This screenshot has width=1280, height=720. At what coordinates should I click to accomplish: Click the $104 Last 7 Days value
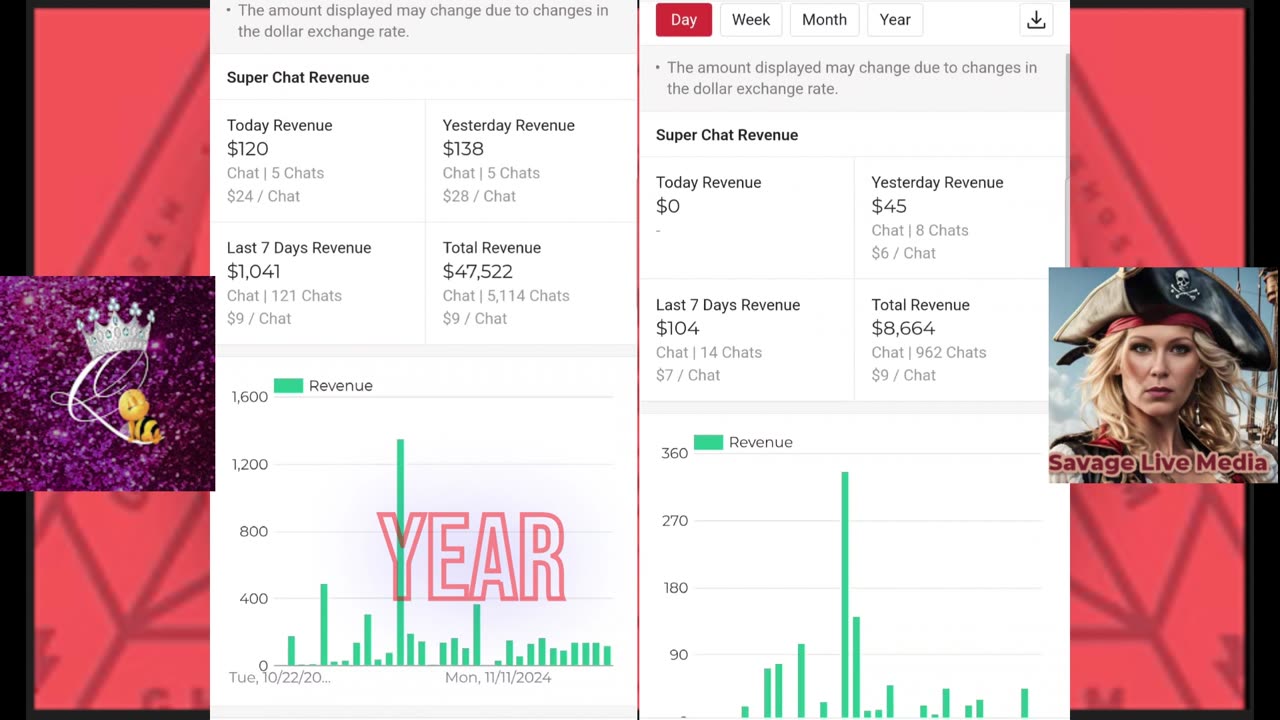[678, 328]
